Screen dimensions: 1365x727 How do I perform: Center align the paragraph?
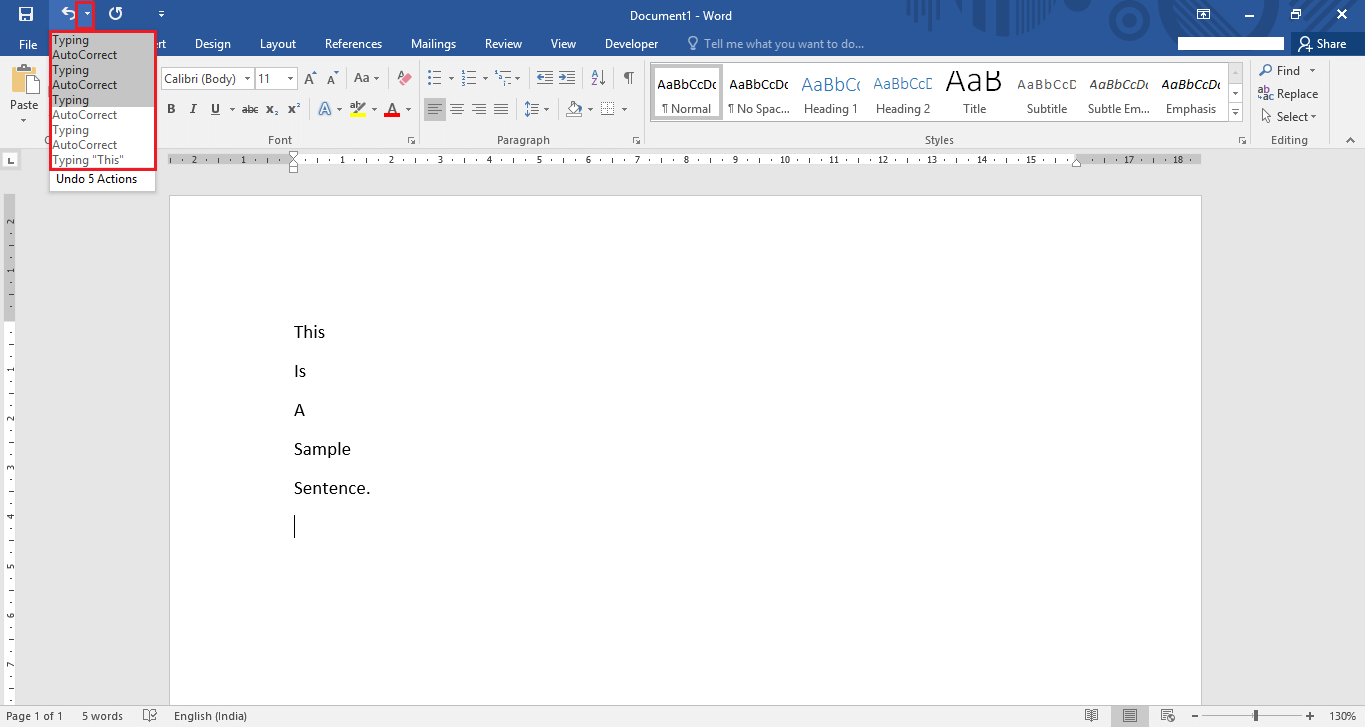click(x=457, y=109)
